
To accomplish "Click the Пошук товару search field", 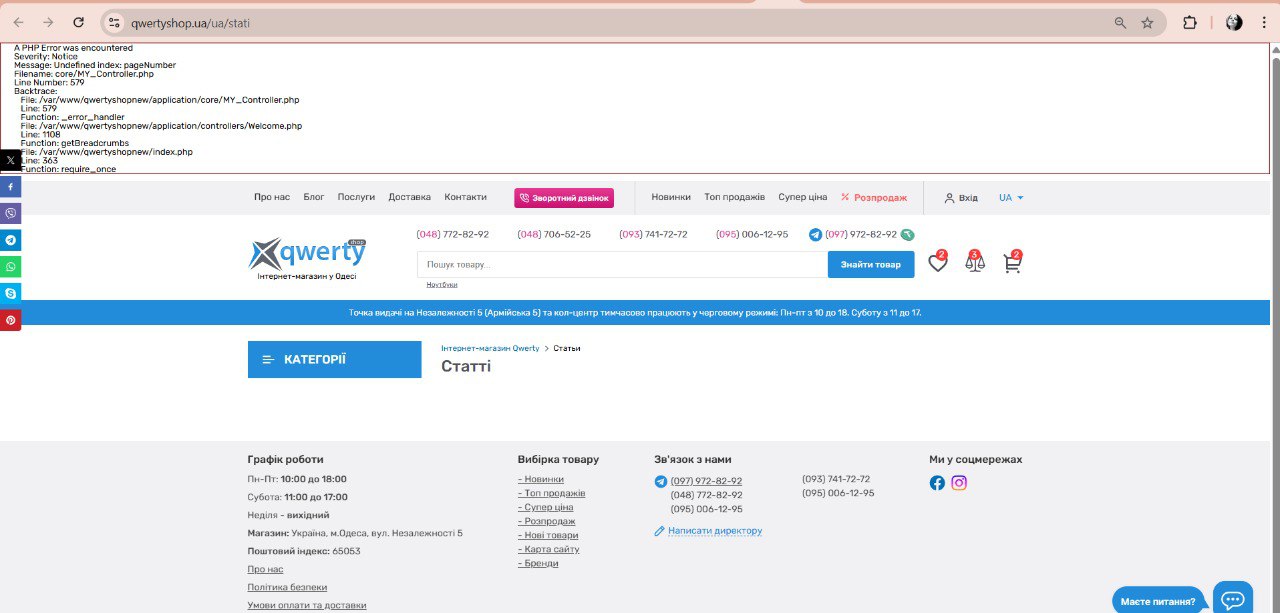I will 621,265.
